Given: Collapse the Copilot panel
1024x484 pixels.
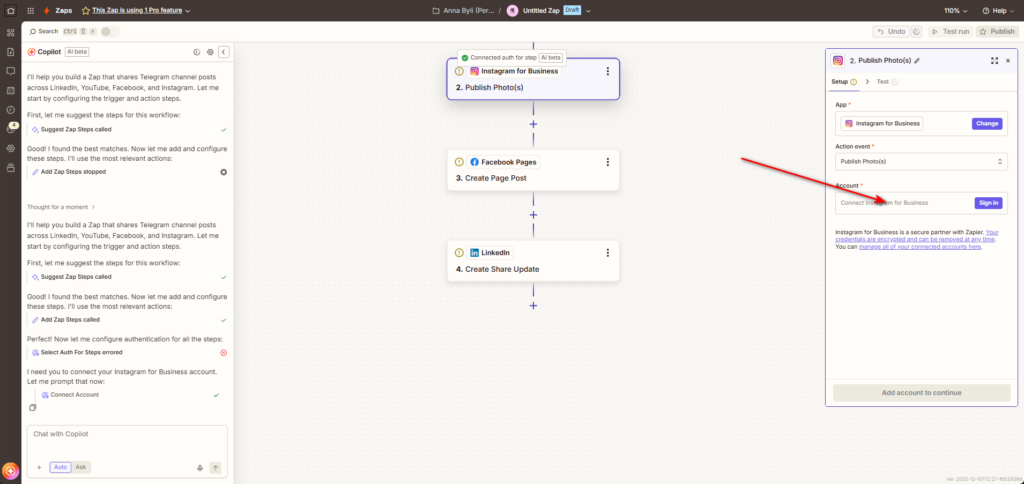Looking at the screenshot, I should (224, 52).
